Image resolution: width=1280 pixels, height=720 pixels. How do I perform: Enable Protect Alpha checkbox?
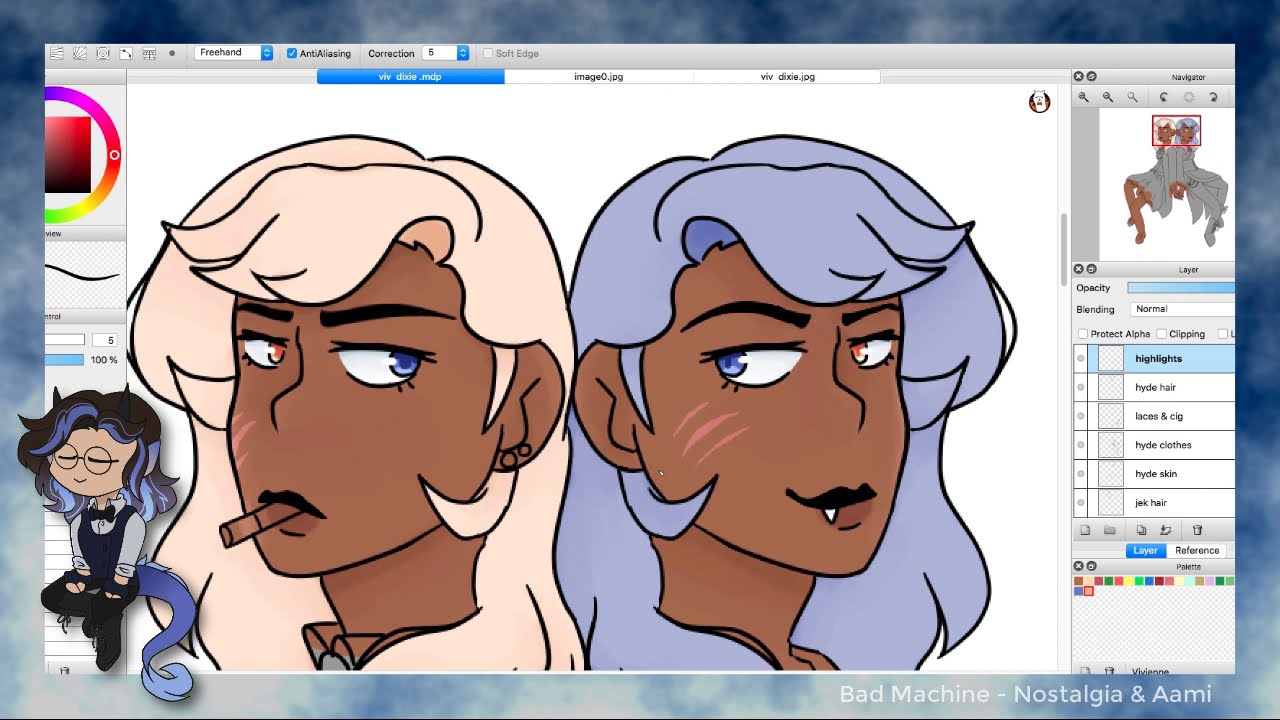pyautogui.click(x=1083, y=334)
